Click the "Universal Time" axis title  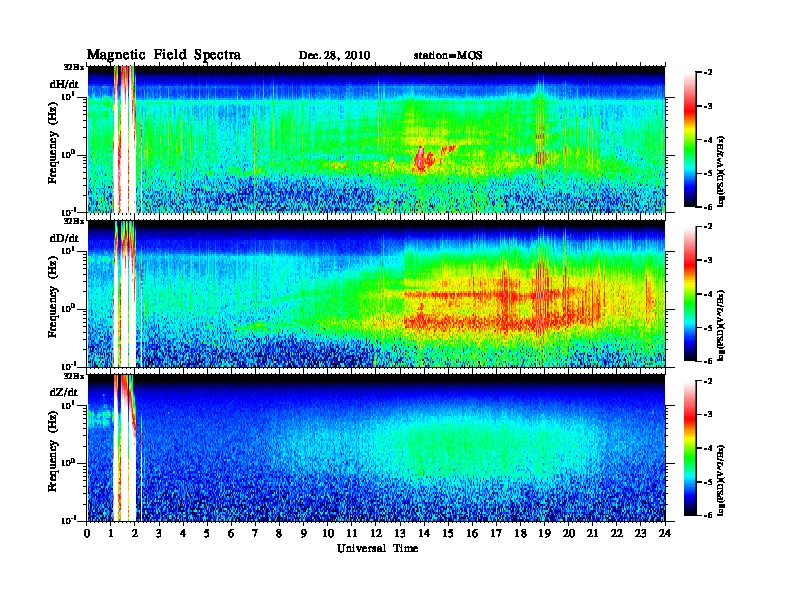tap(377, 548)
